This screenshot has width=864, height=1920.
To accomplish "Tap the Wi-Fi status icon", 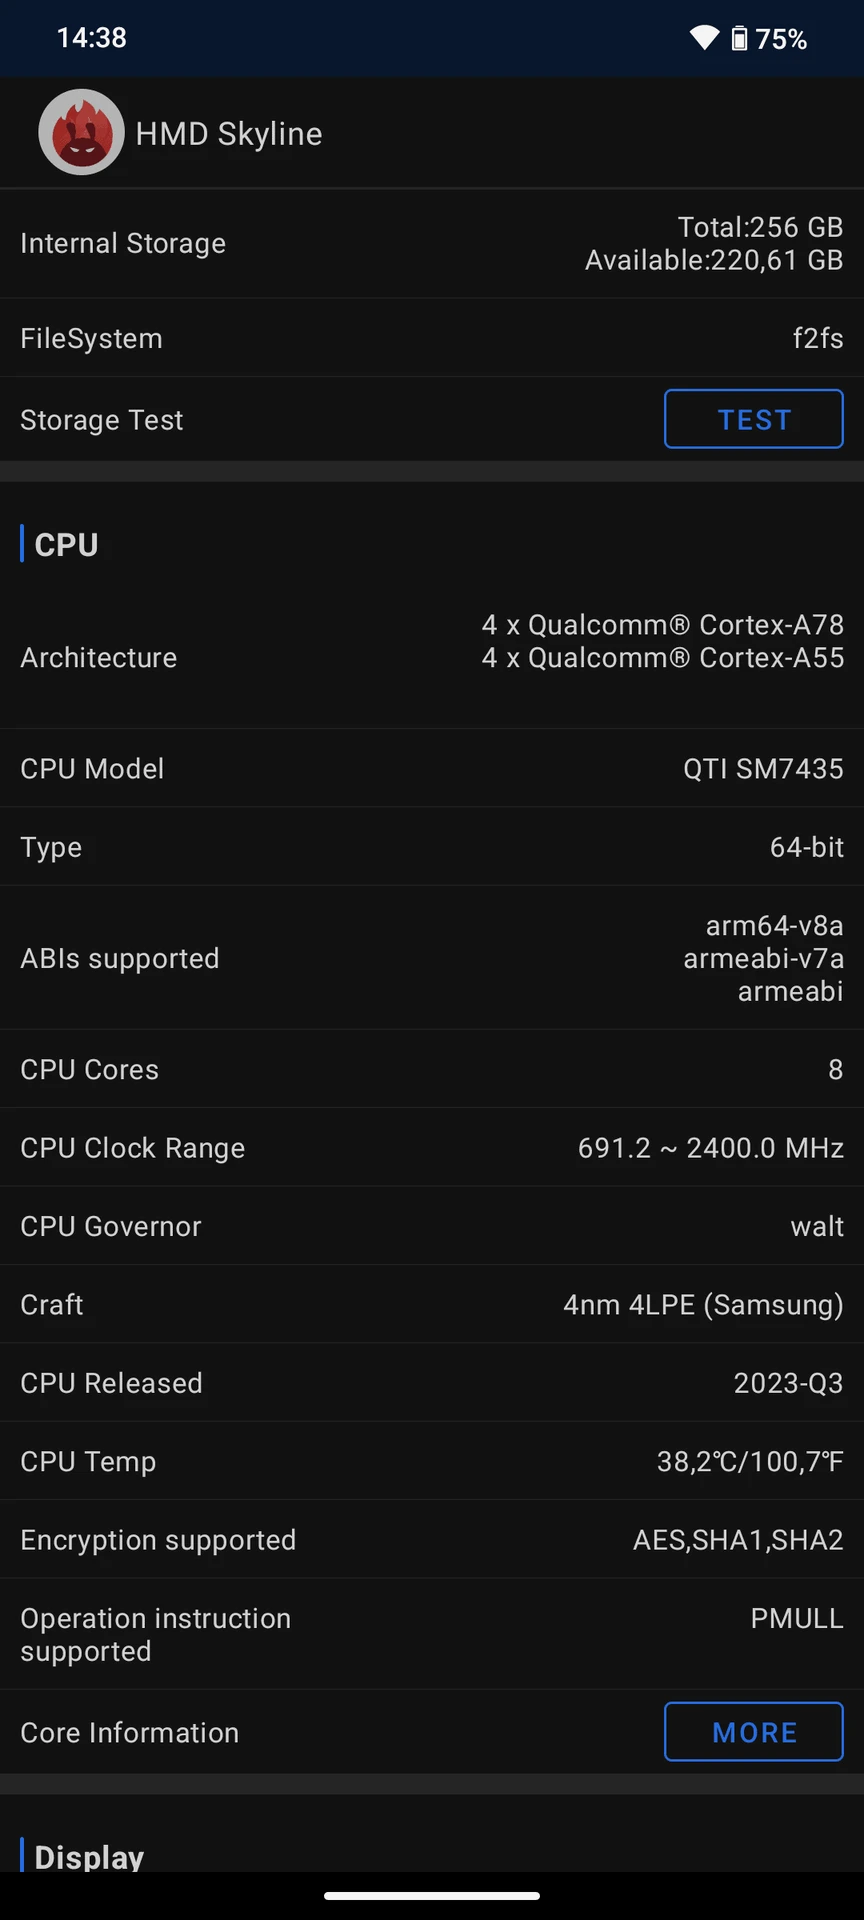I will click(x=704, y=38).
